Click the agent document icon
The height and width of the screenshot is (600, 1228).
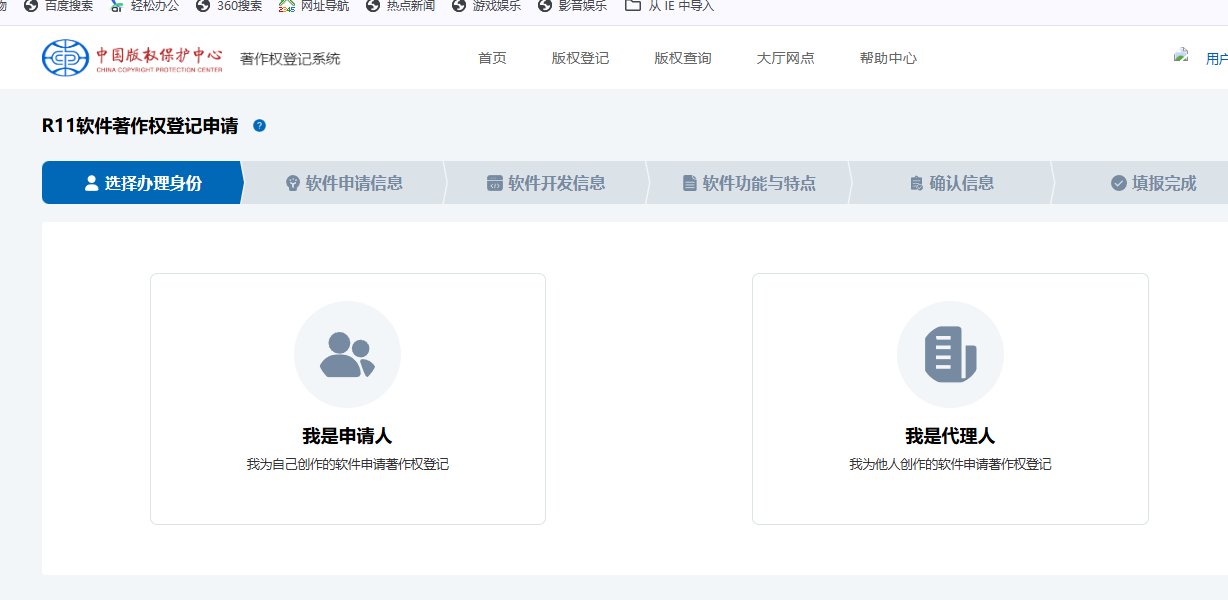pos(950,355)
